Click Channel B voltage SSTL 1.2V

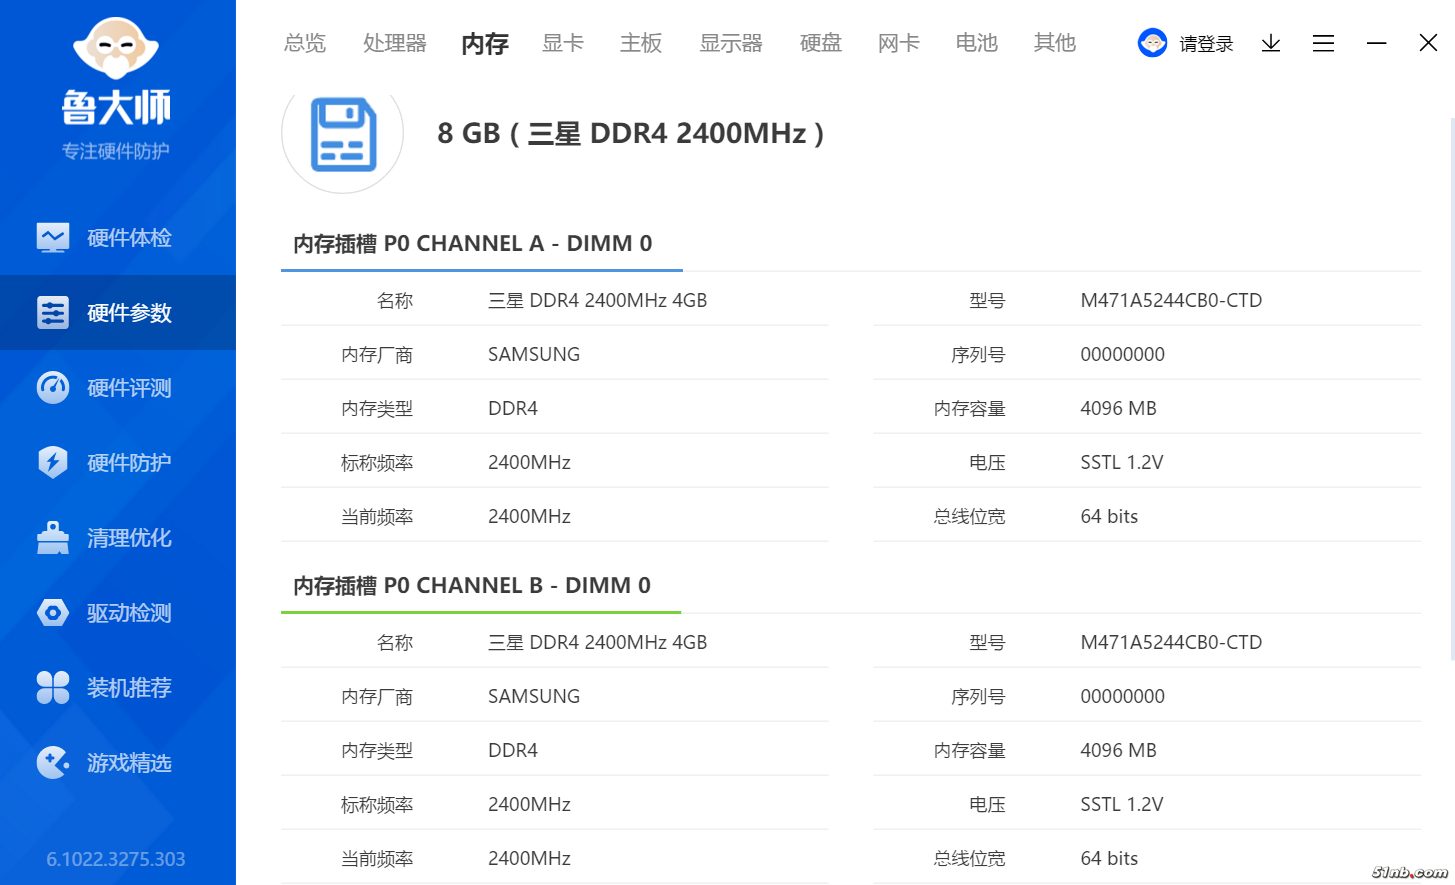click(x=1122, y=804)
